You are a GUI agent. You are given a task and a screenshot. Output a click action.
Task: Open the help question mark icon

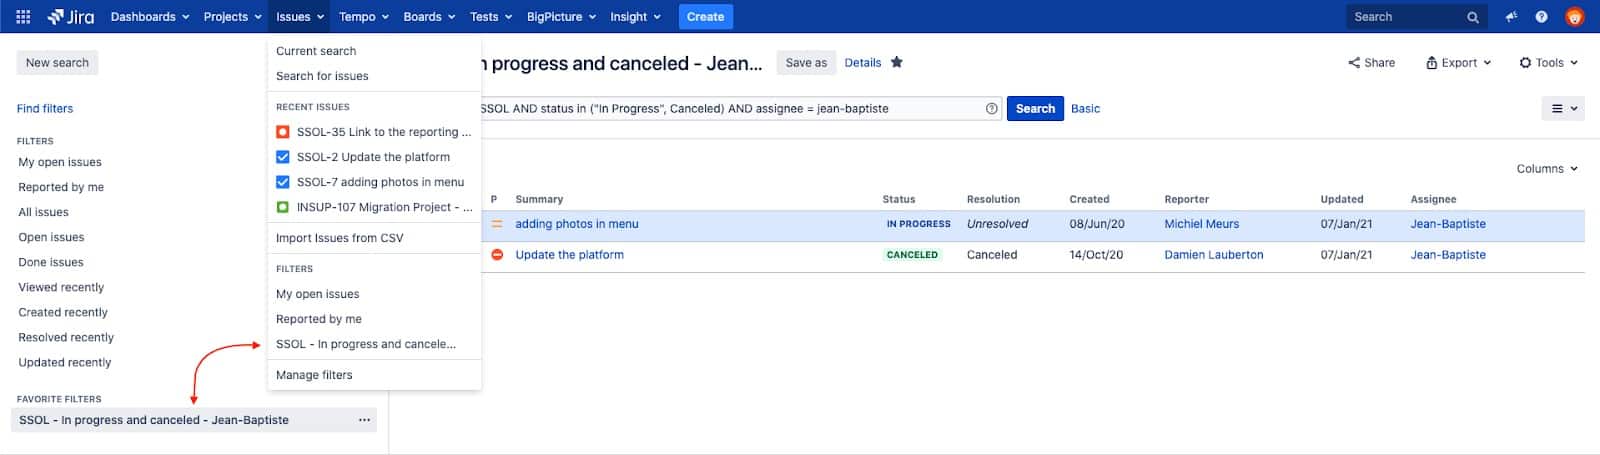coord(1541,17)
